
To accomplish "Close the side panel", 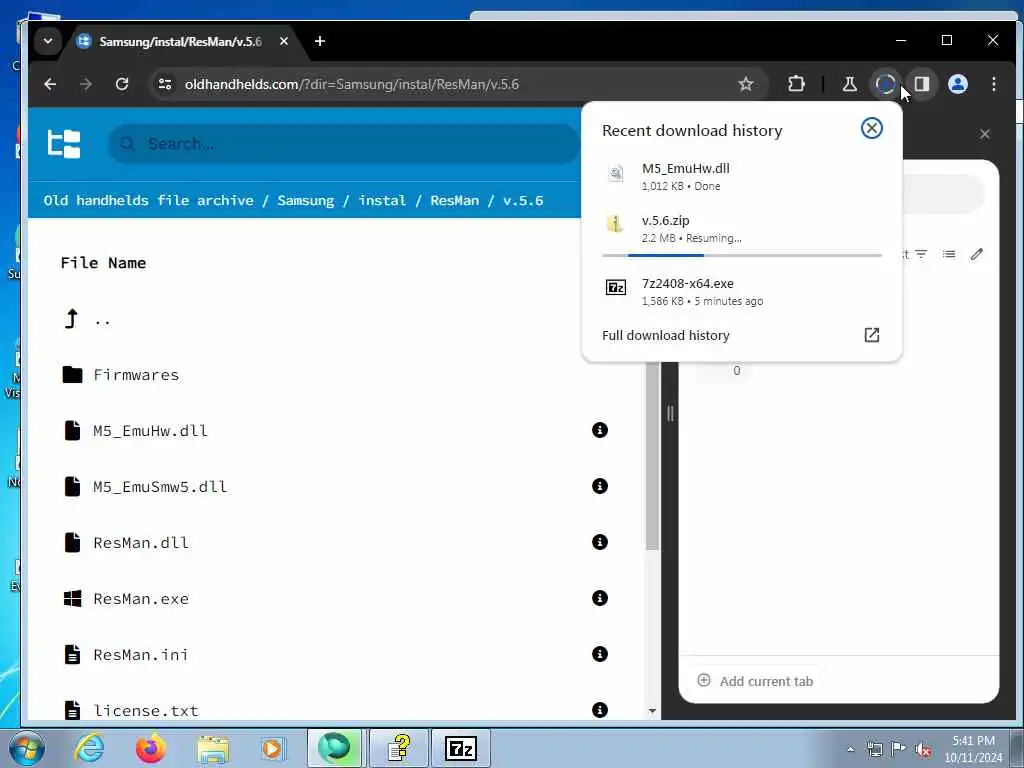I will click(x=985, y=134).
